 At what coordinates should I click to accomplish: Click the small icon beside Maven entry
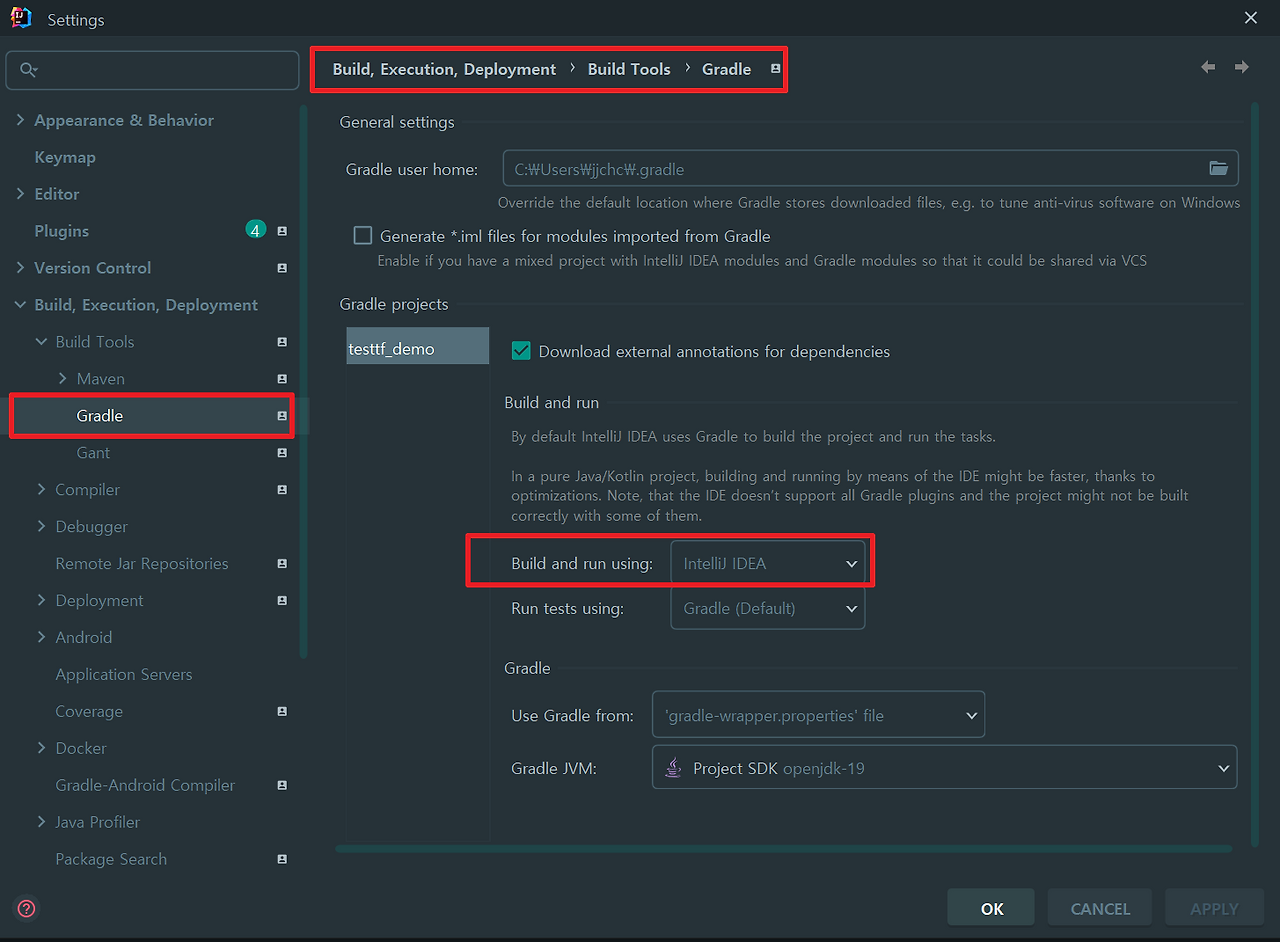click(x=282, y=378)
